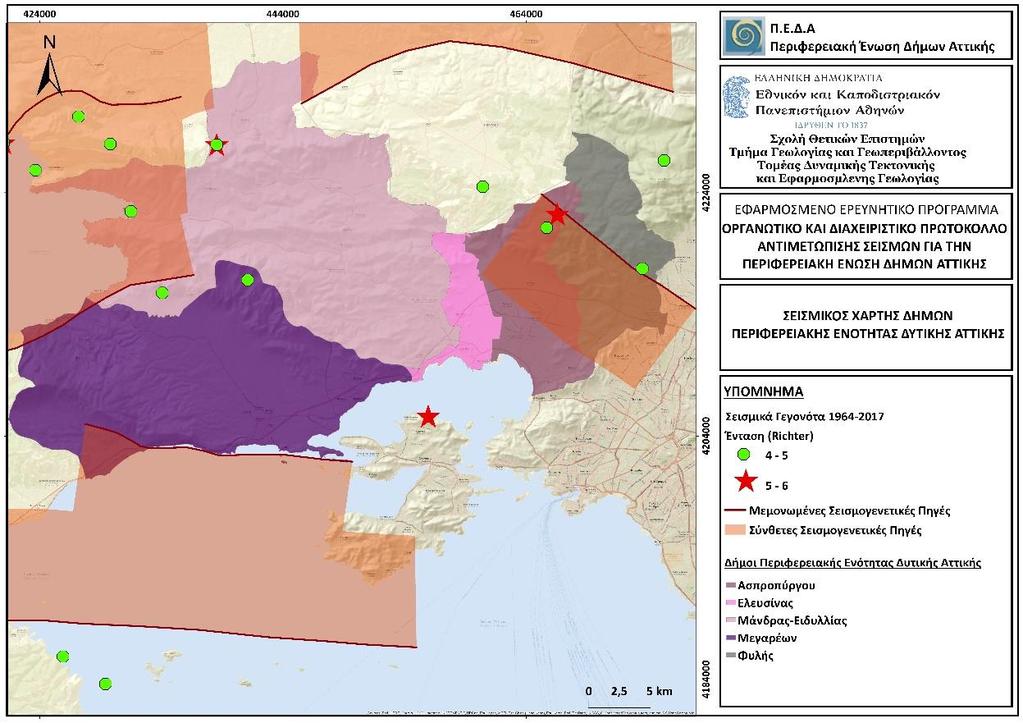The width and height of the screenshot is (1023, 723).
Task: Click the 464000 easting coordinate label
Action: 526,14
